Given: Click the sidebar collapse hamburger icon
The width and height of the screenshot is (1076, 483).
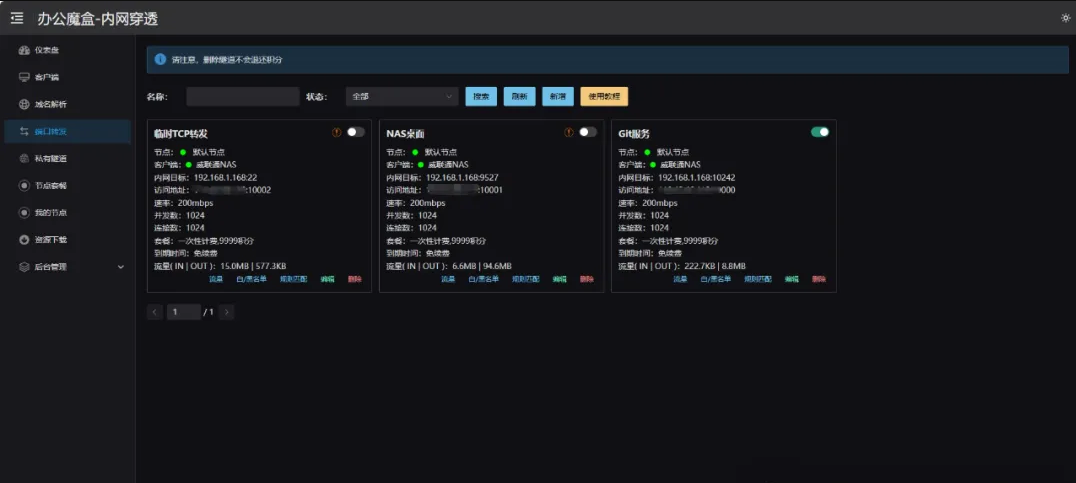Looking at the screenshot, I should point(17,18).
